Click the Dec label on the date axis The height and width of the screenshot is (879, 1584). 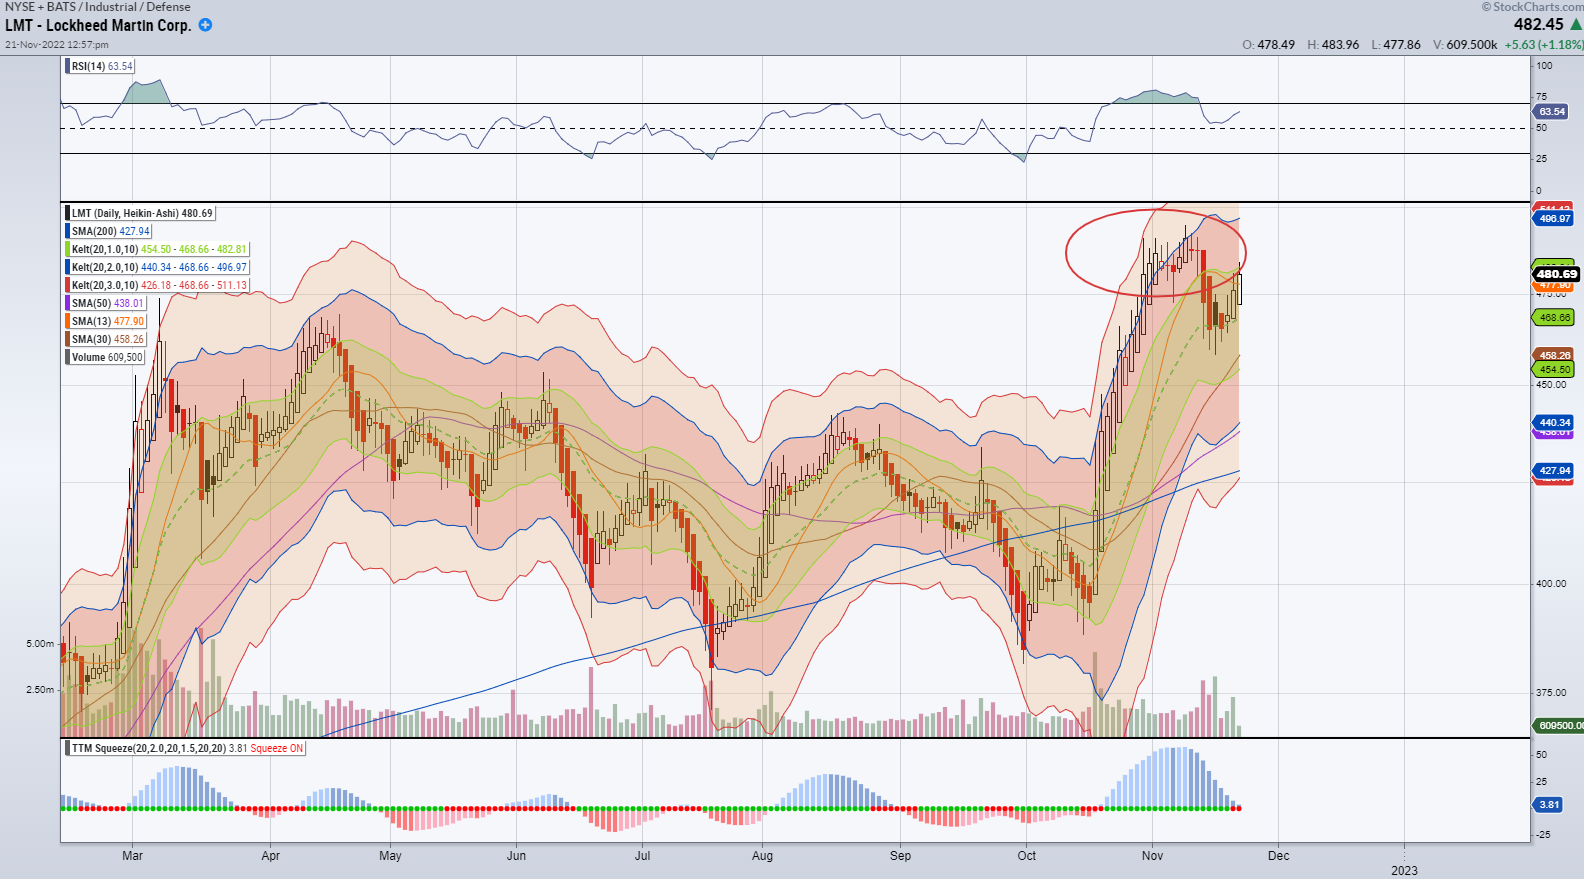(1278, 855)
